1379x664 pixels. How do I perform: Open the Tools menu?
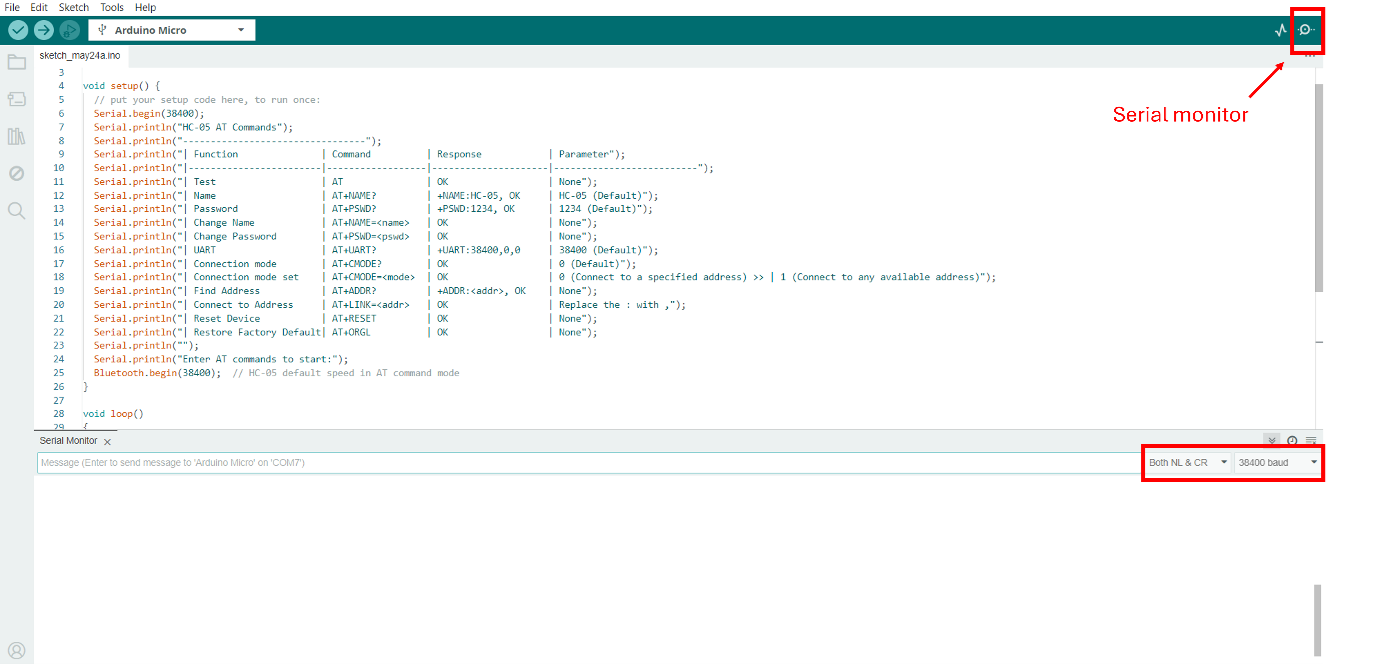(x=112, y=7)
